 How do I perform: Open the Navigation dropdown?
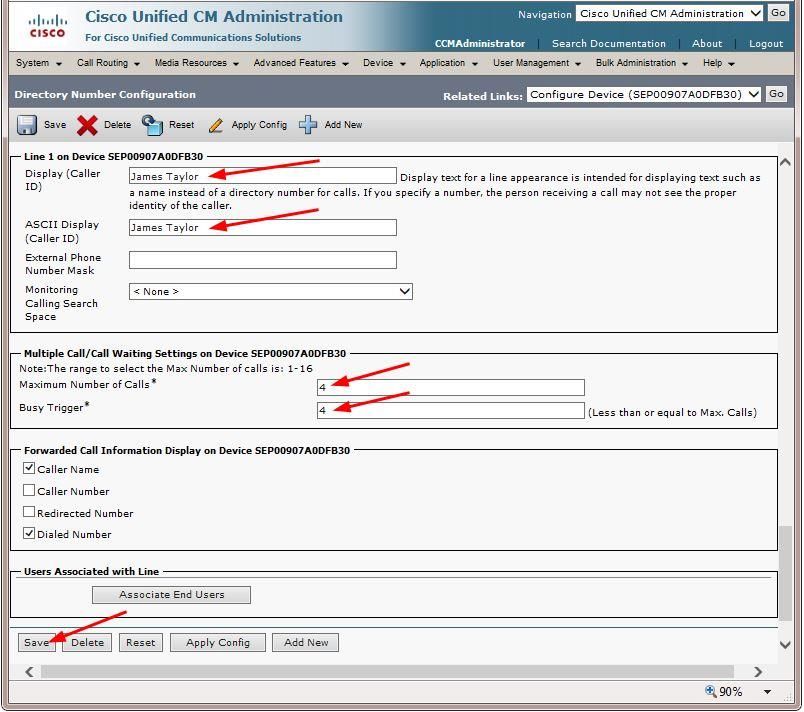click(x=670, y=13)
